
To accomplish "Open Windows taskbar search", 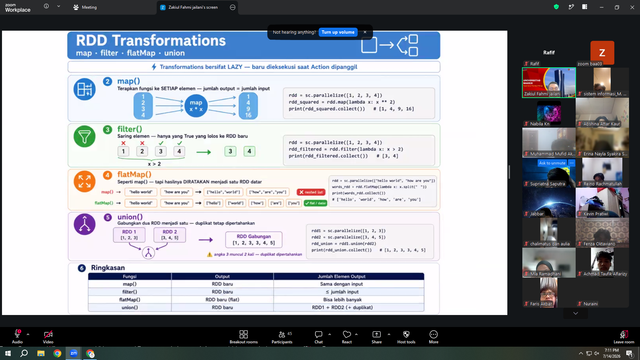I will coord(24,353).
